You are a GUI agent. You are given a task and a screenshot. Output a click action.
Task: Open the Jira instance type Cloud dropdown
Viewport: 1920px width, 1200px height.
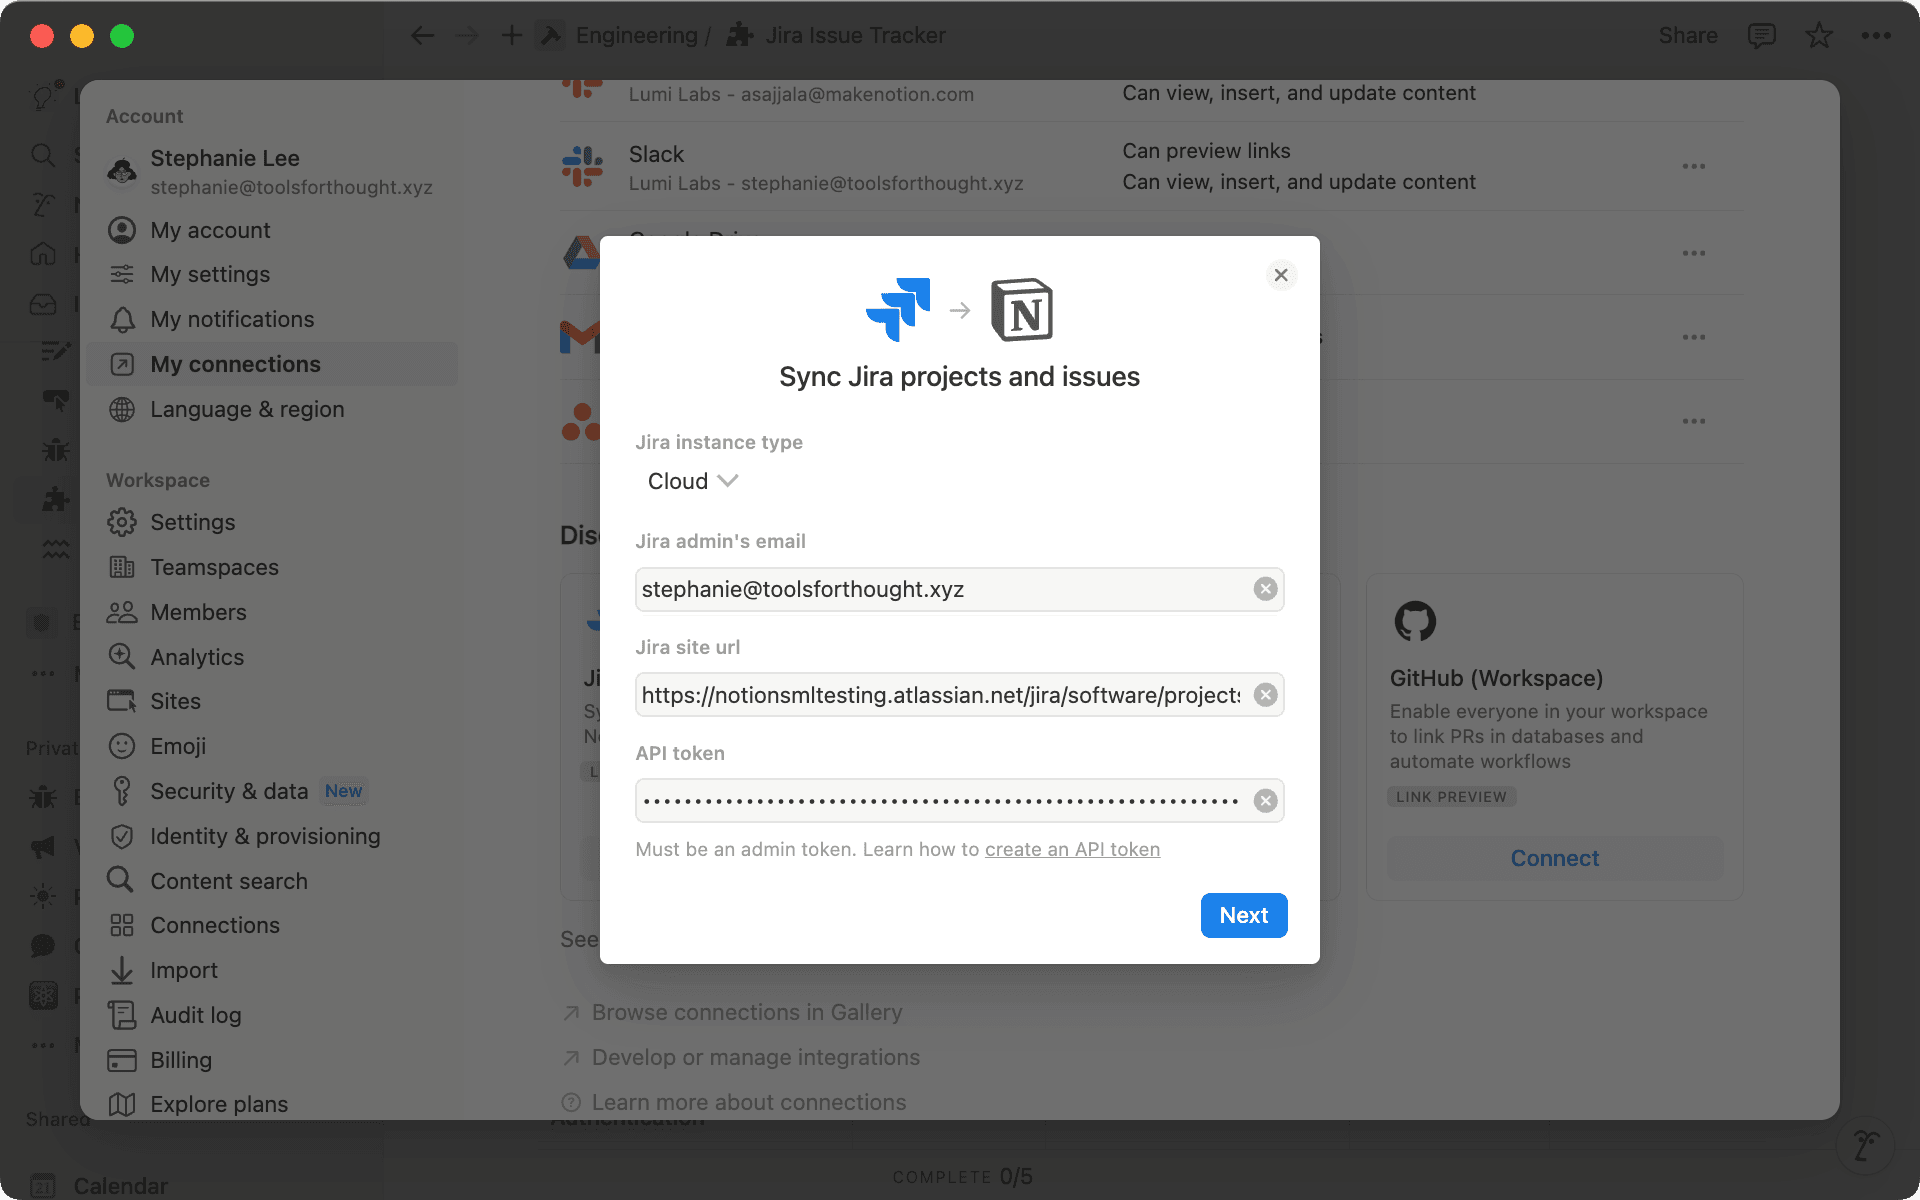(691, 481)
